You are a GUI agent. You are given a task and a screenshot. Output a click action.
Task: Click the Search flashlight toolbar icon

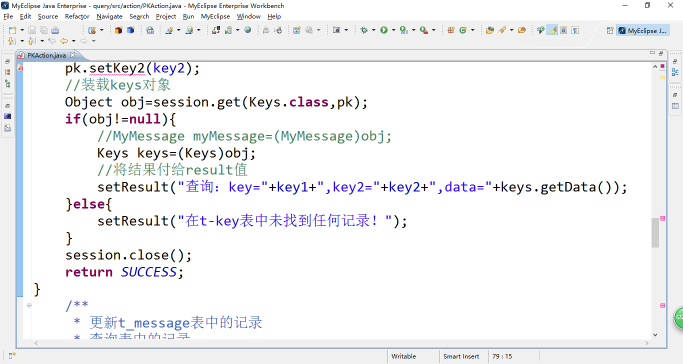(x=502, y=30)
